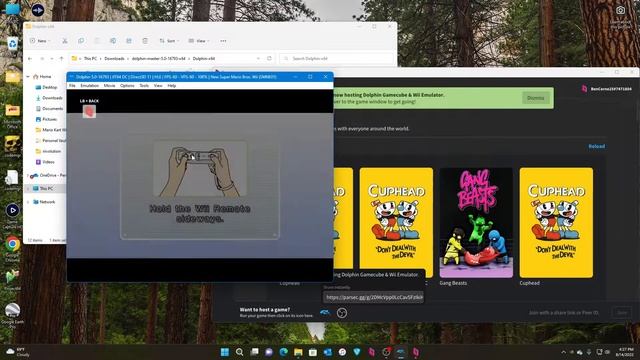Open the View menu in Dolphin

click(158, 86)
